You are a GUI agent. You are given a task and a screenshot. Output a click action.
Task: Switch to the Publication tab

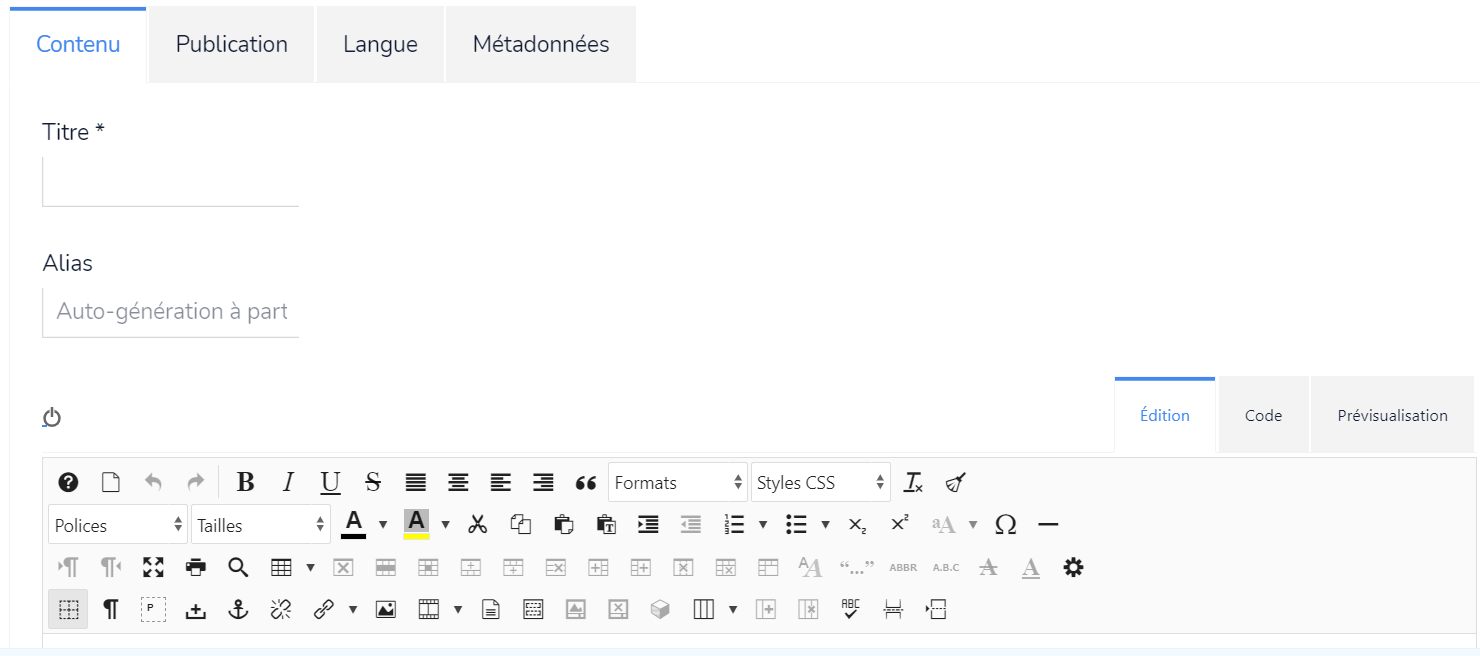click(232, 45)
